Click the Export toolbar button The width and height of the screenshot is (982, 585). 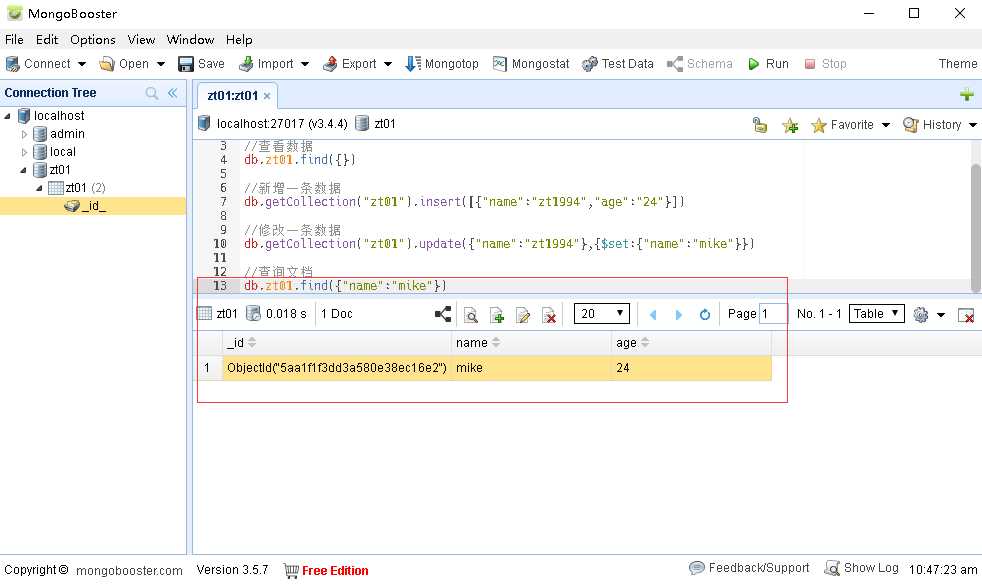(x=349, y=64)
